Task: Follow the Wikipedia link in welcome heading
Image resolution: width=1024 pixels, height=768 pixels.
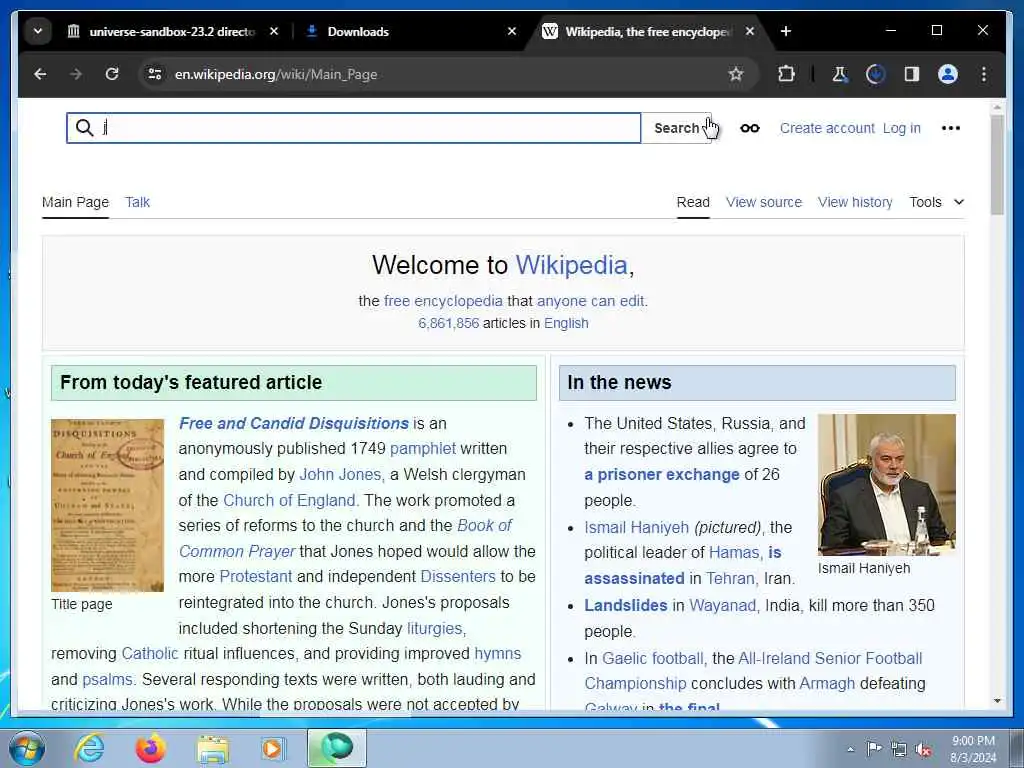Action: (571, 265)
